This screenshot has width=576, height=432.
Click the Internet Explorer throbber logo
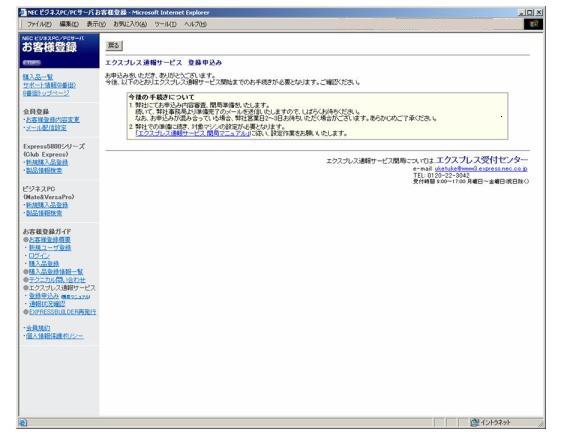tap(533, 24)
